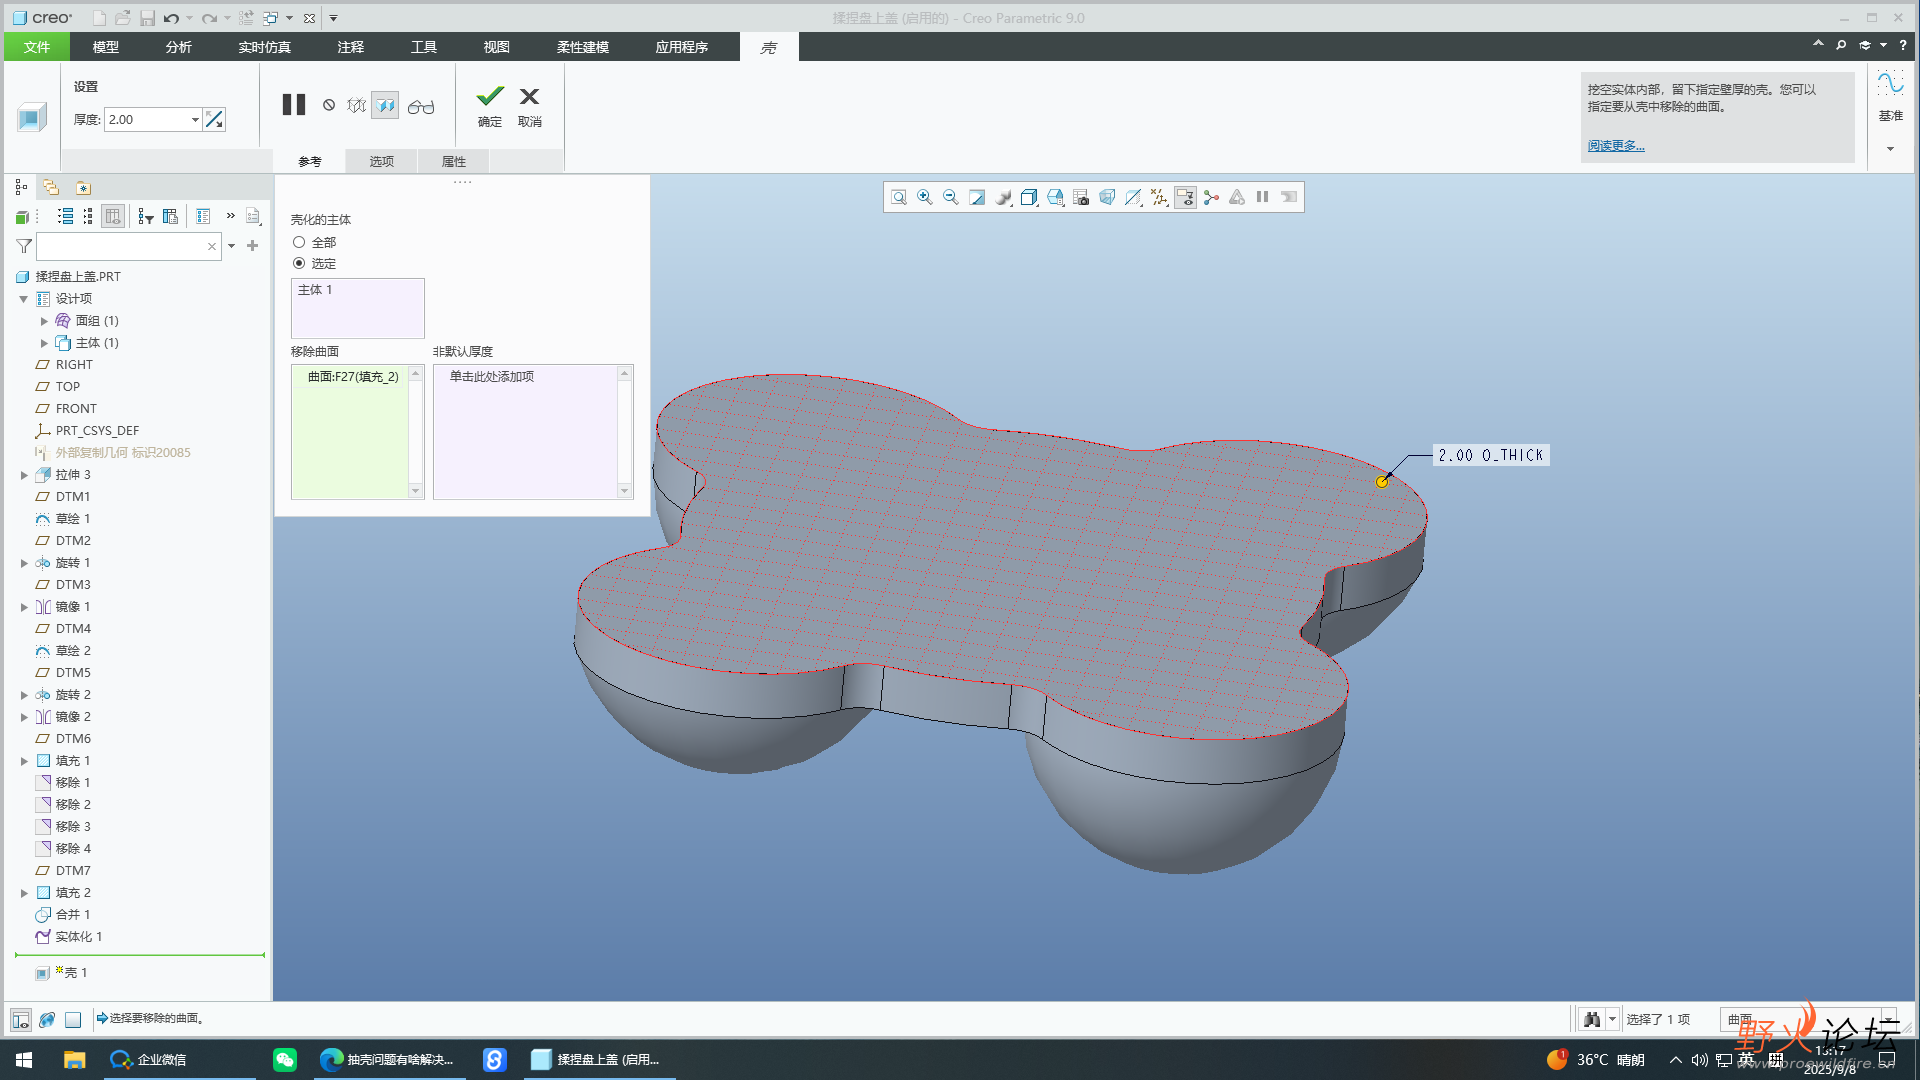Toggle perspective view icon
The height and width of the screenshot is (1080, 1920).
1107,197
